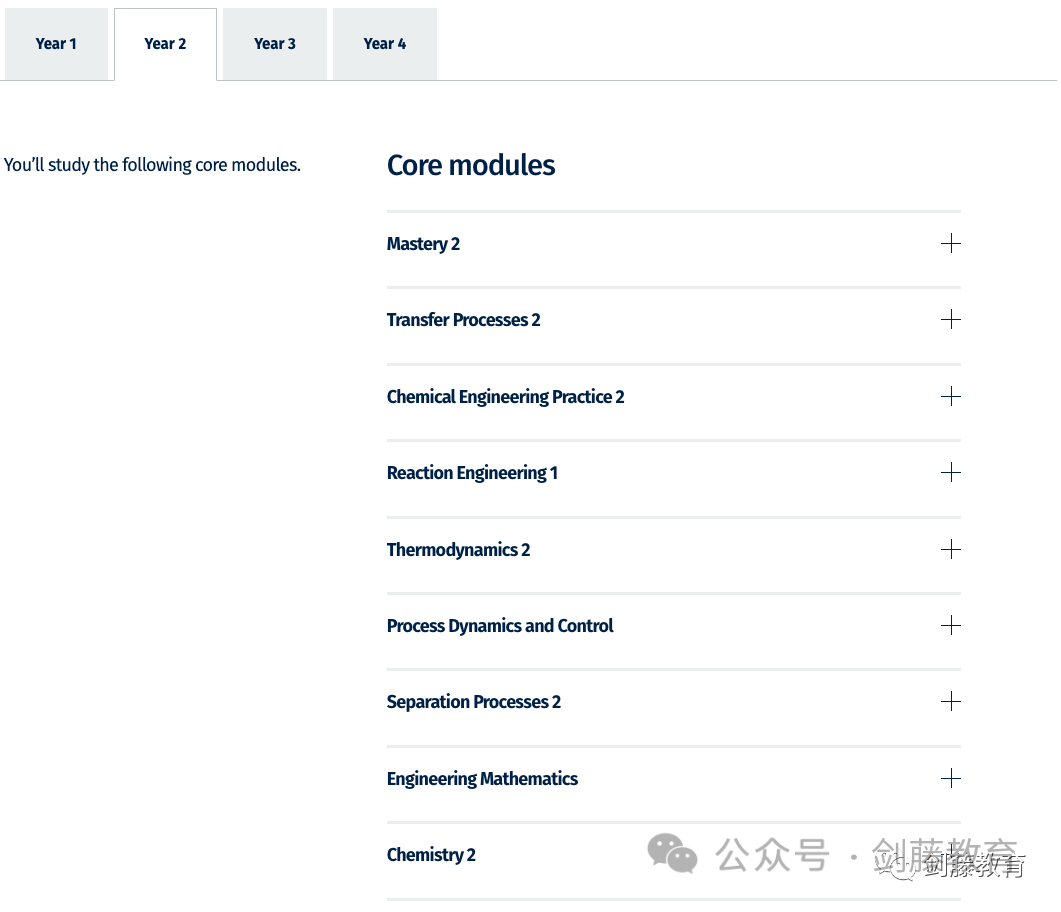Open the Year 3 tab
The image size is (1061, 912).
275,44
